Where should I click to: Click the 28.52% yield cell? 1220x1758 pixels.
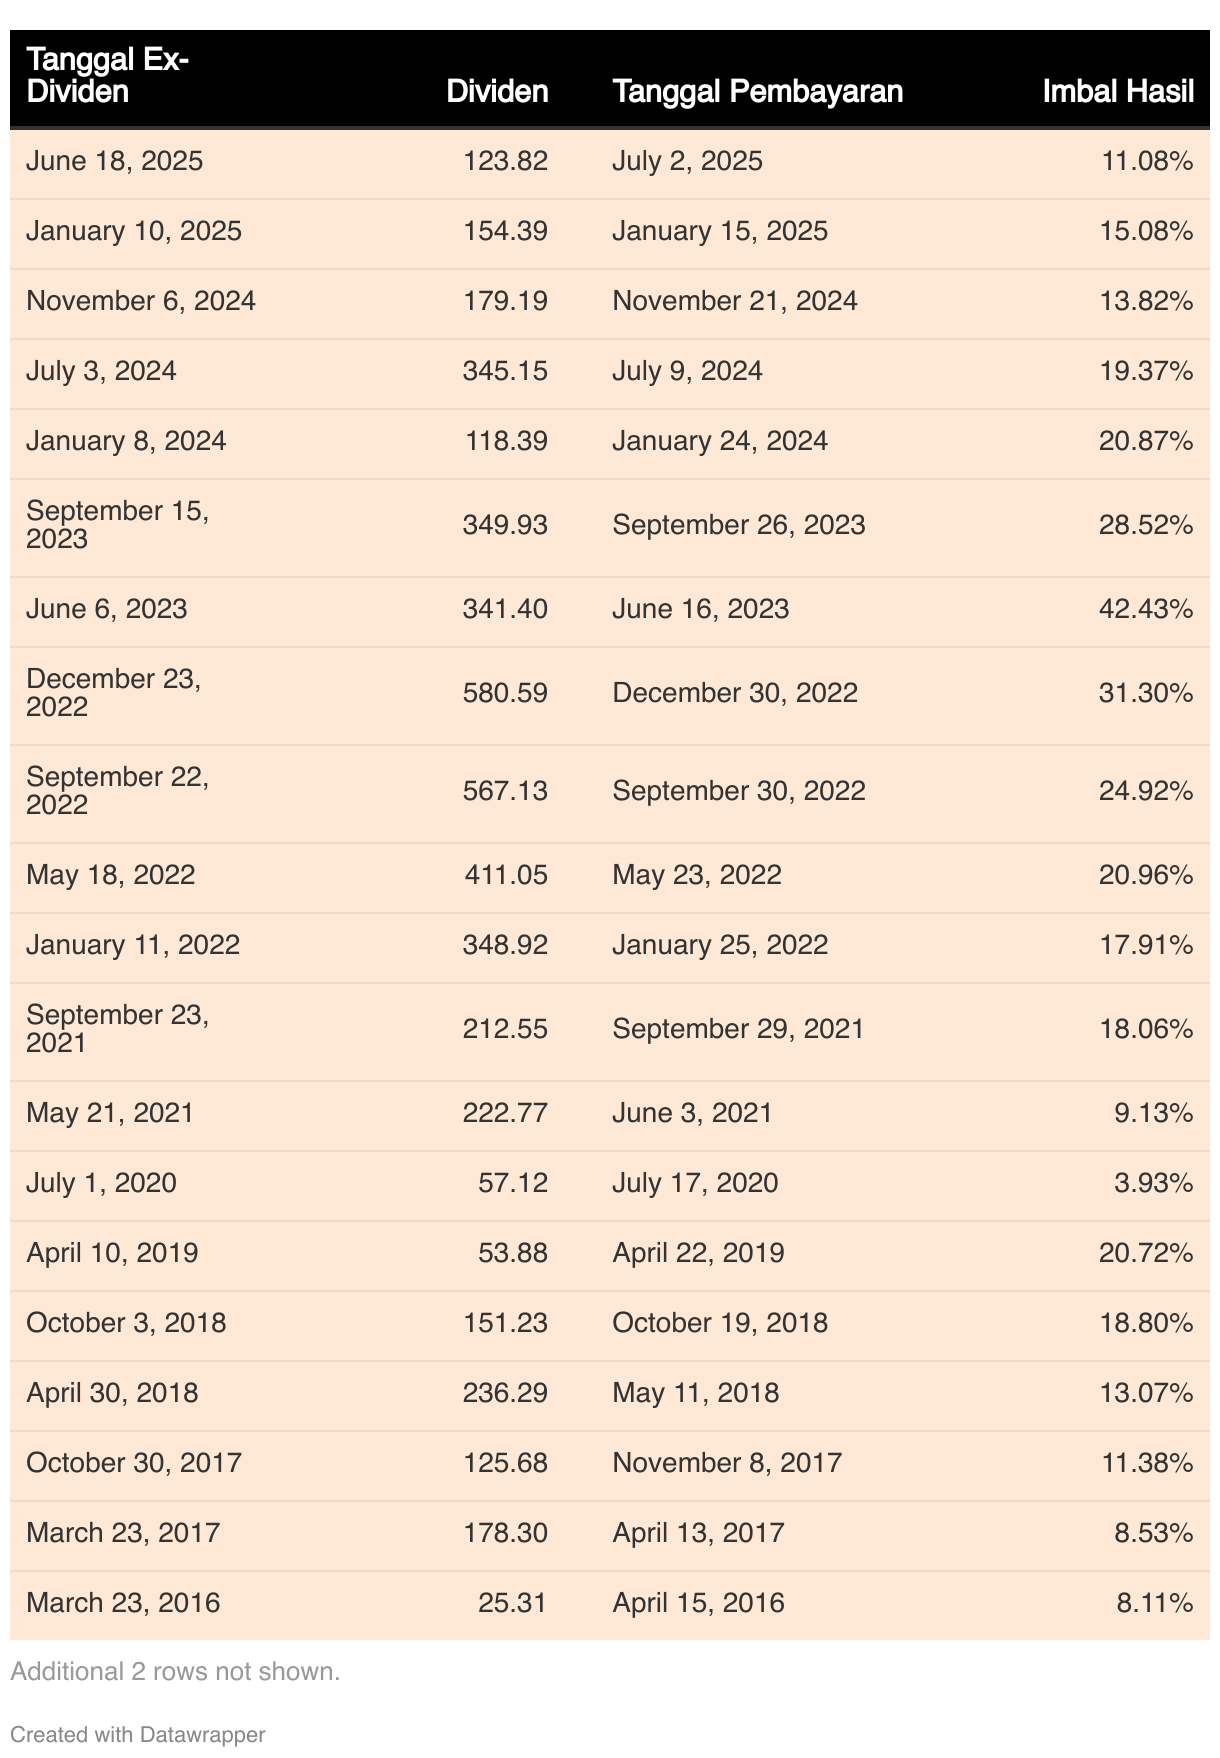(x=1146, y=525)
